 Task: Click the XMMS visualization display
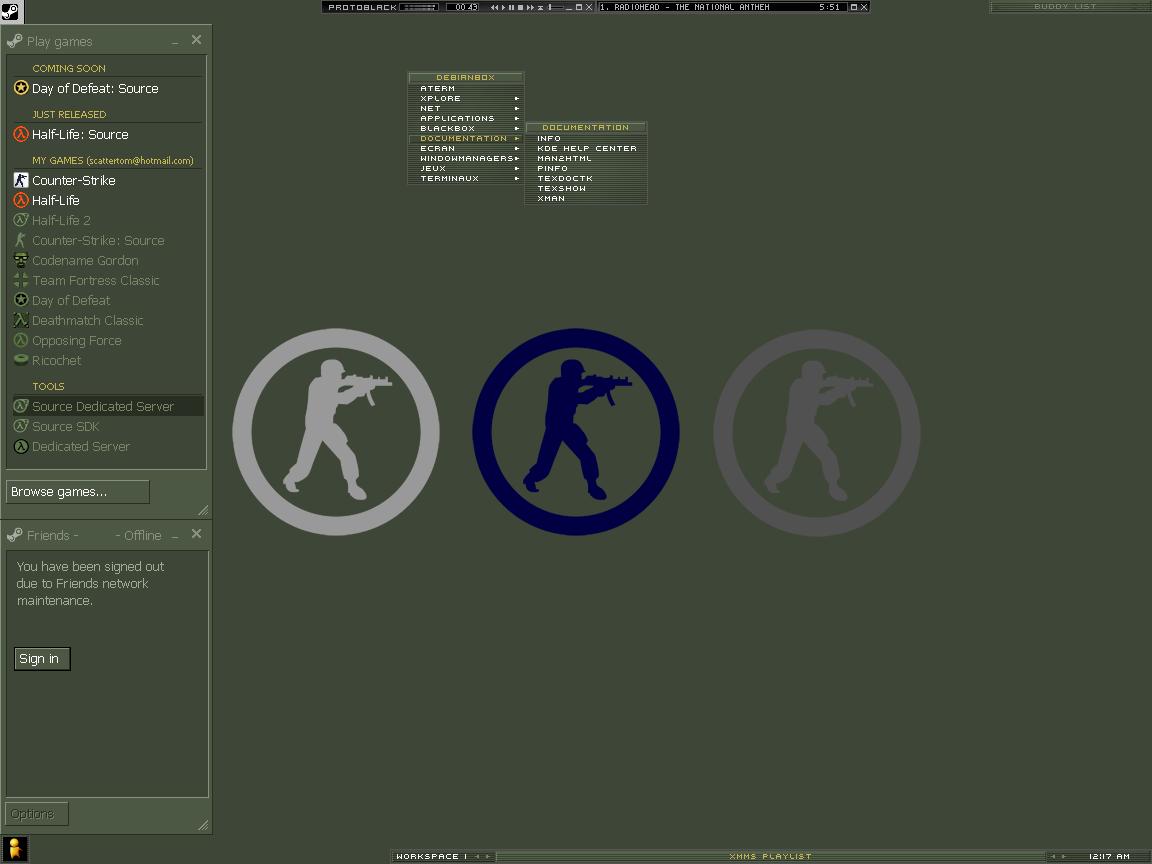419,7
